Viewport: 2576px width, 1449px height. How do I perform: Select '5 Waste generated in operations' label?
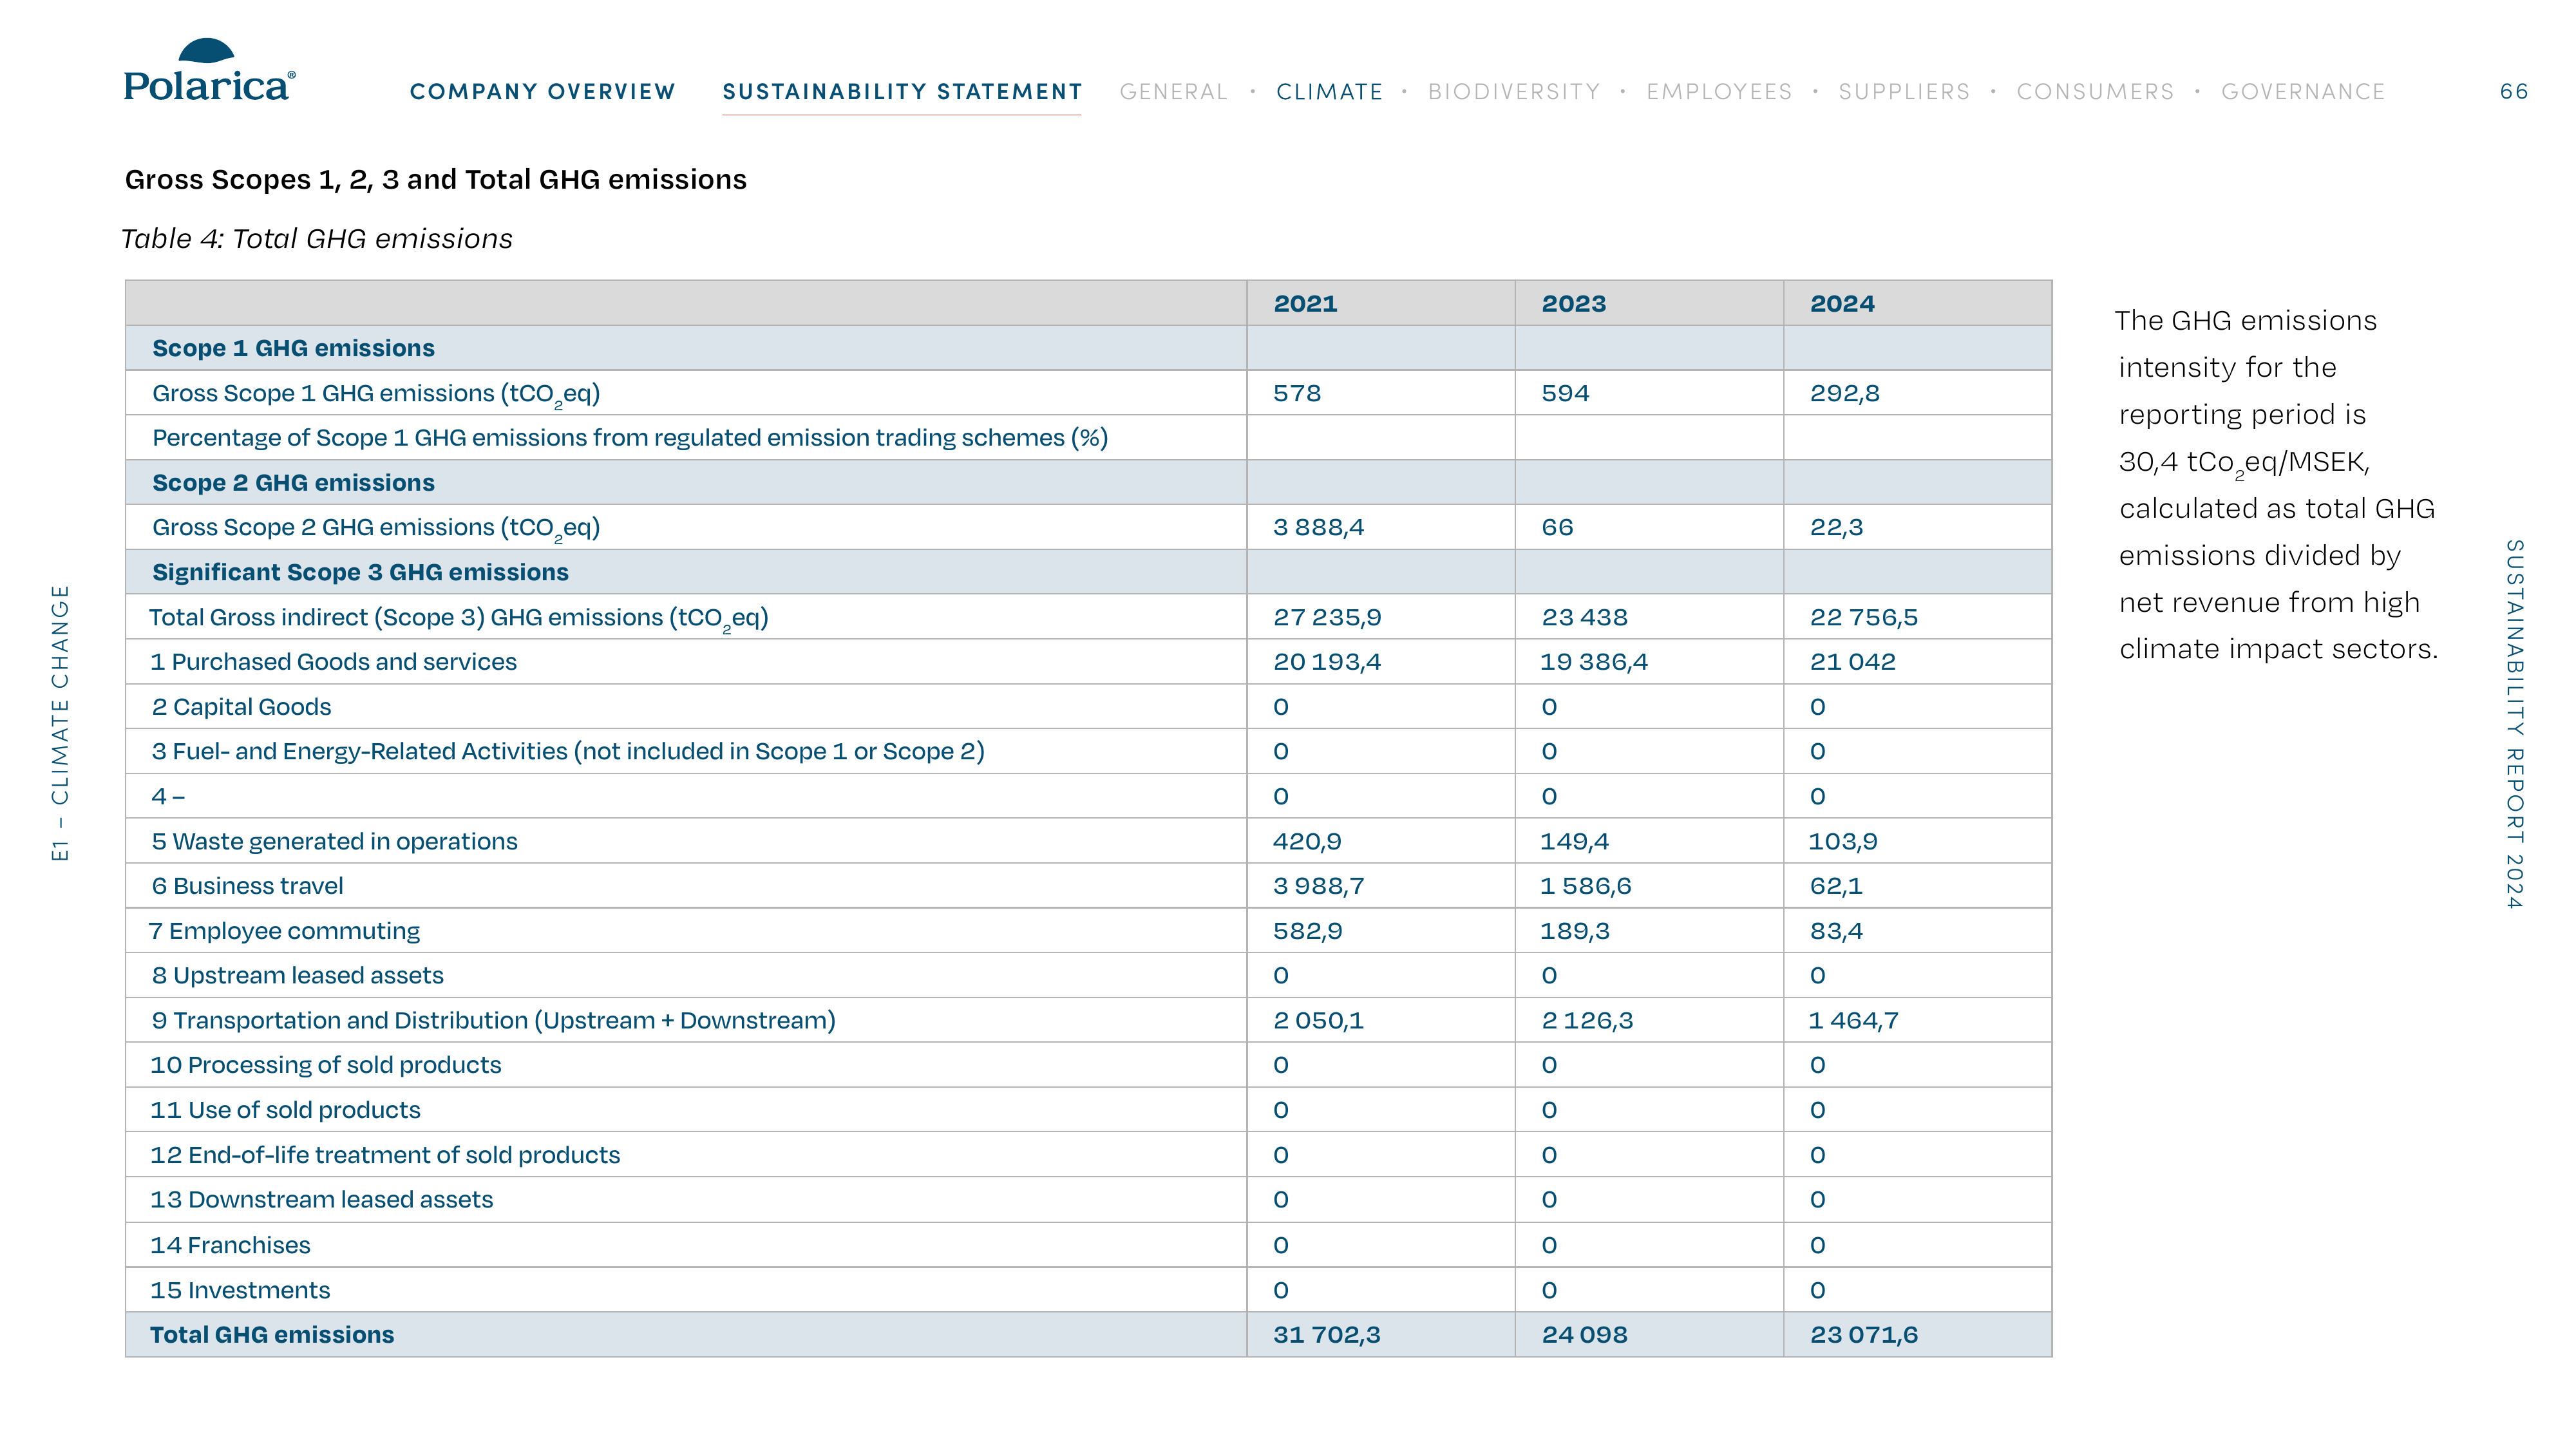point(334,841)
